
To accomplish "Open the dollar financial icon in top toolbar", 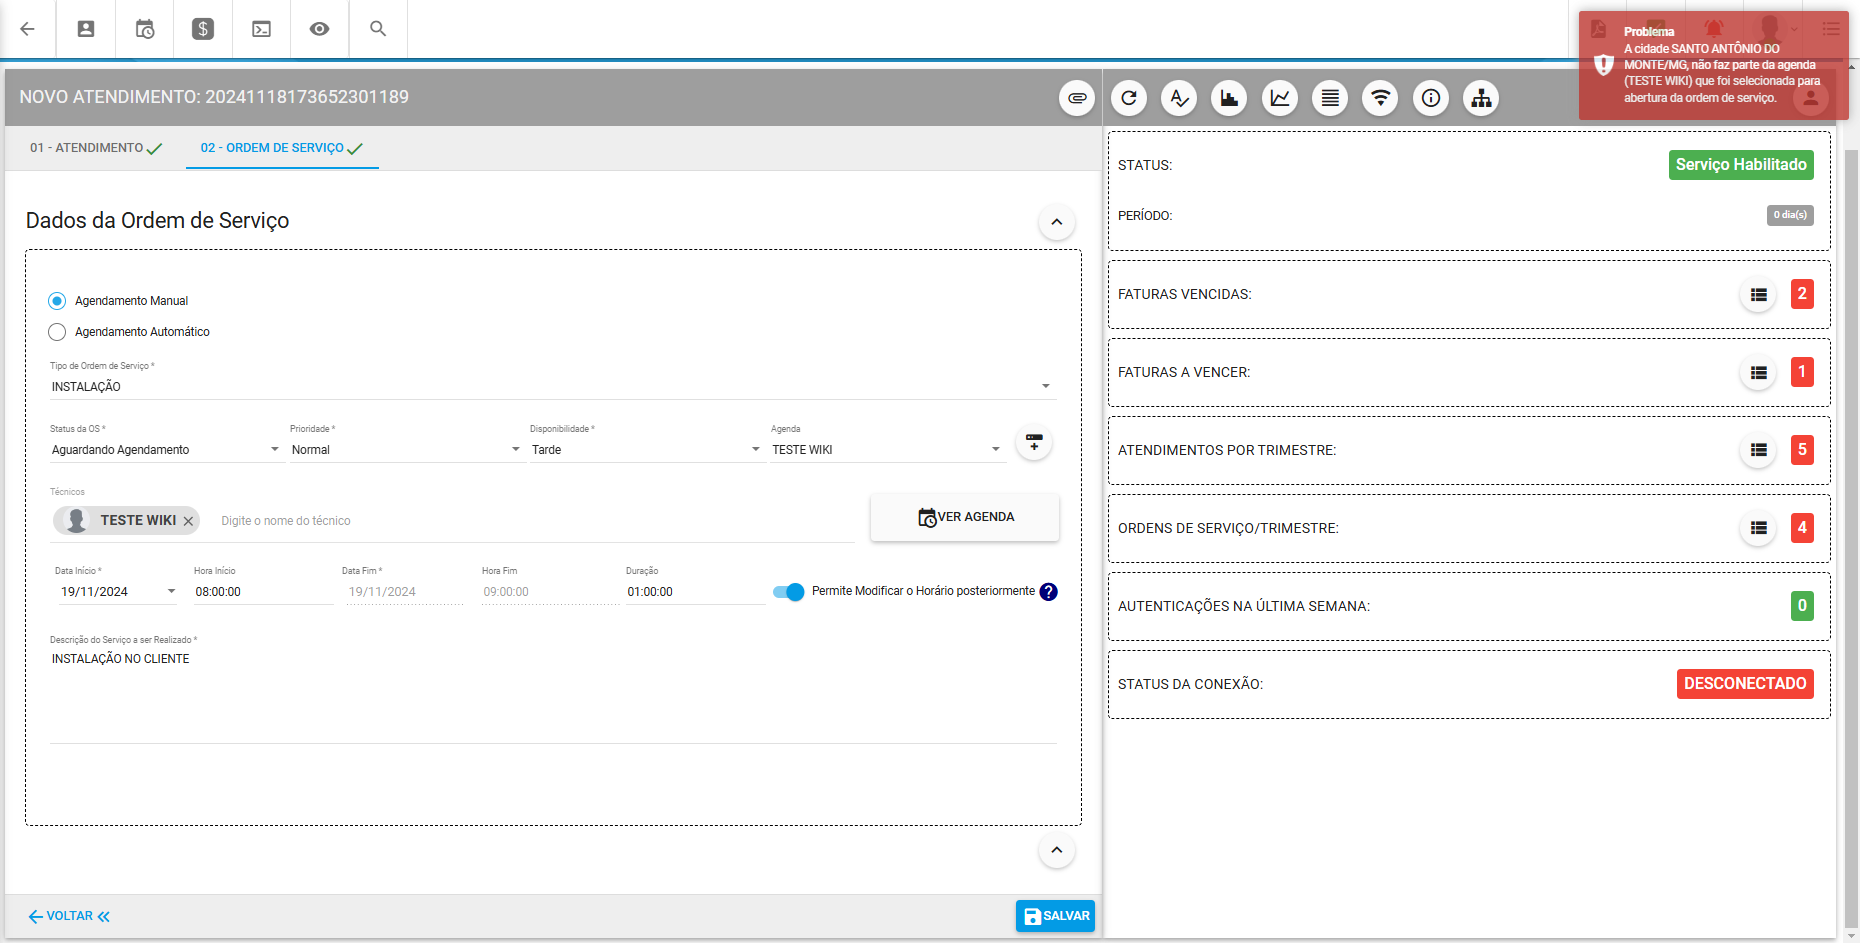I will 203,29.
